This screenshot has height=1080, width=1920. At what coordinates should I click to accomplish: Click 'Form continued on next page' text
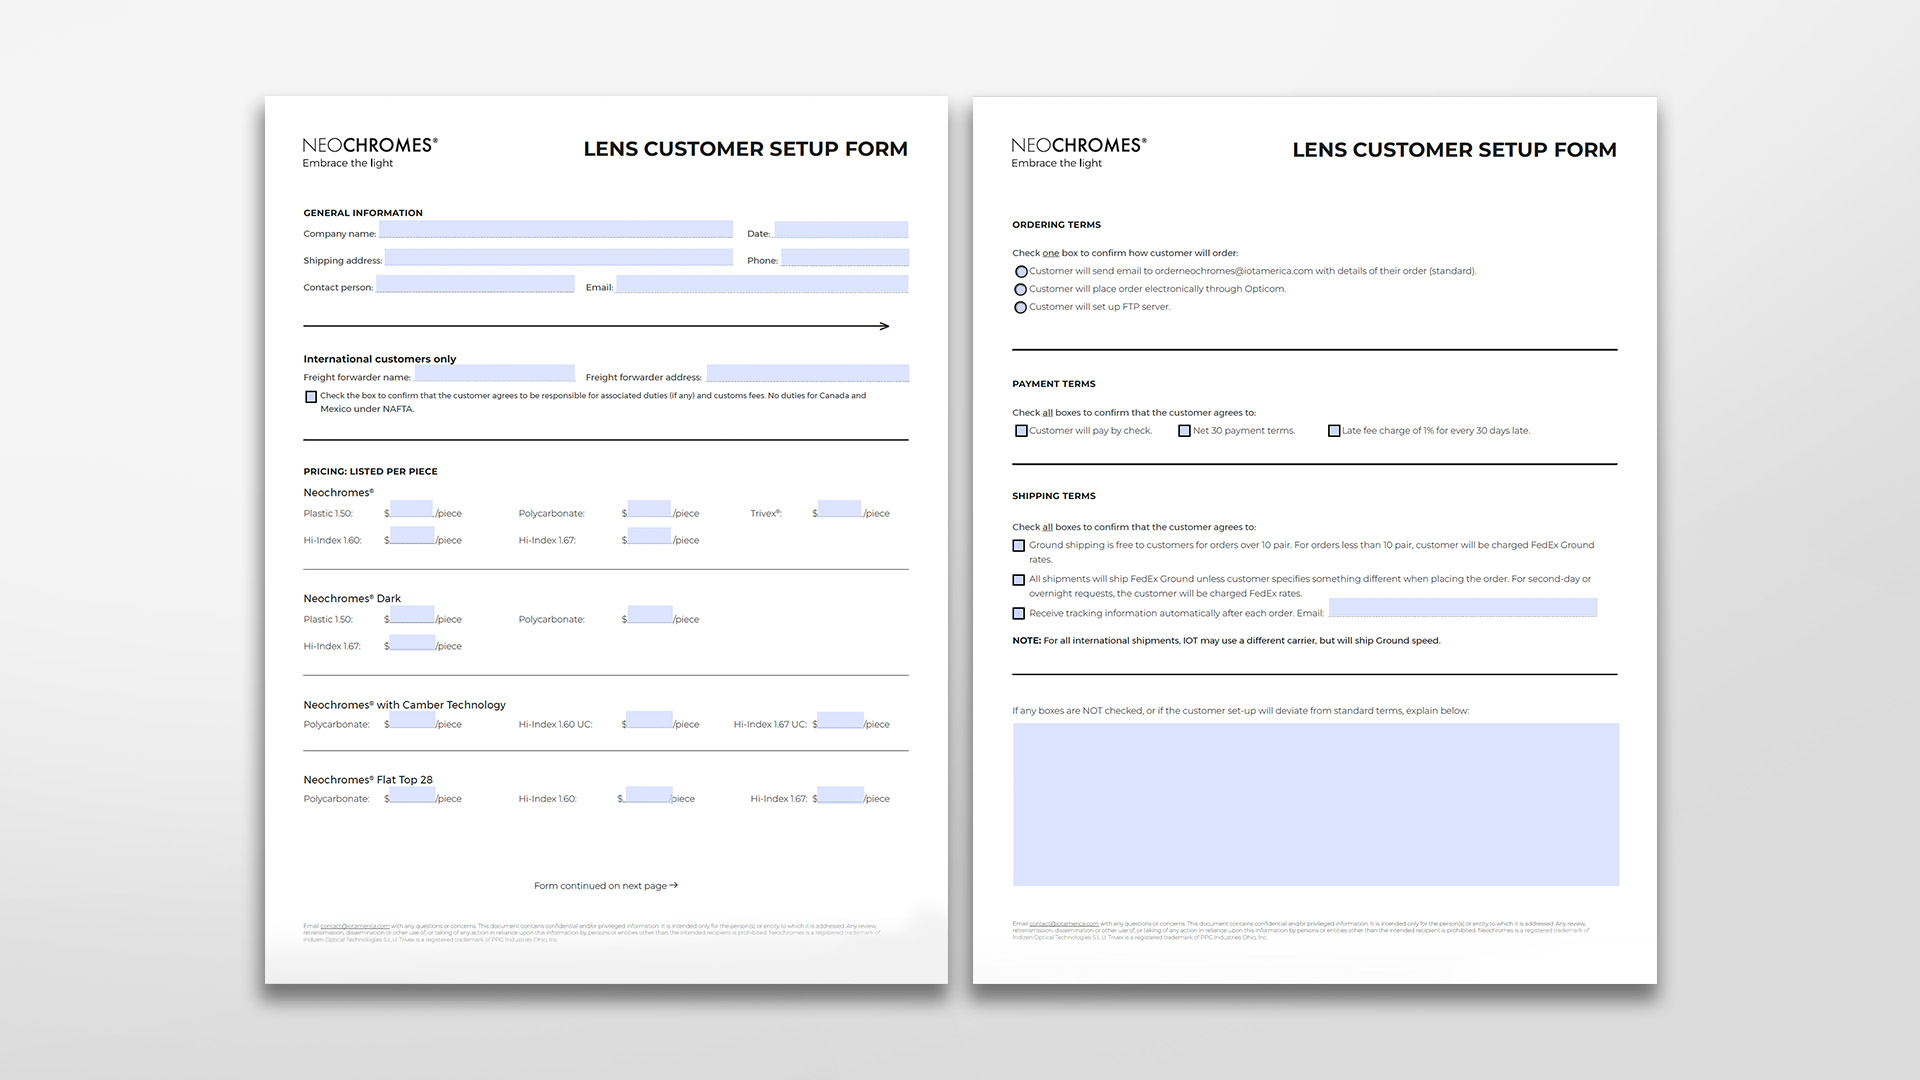pos(606,886)
